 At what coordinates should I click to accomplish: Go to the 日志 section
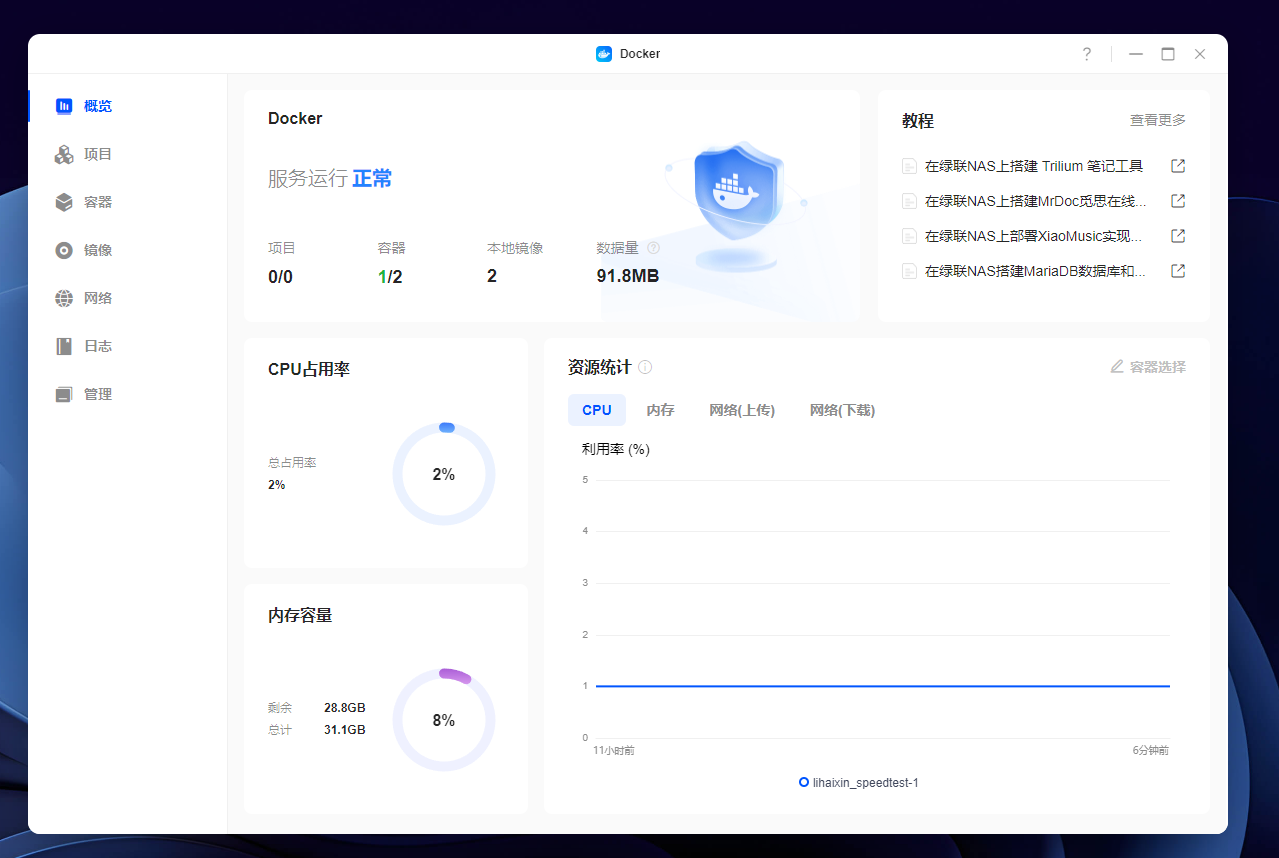pos(128,346)
